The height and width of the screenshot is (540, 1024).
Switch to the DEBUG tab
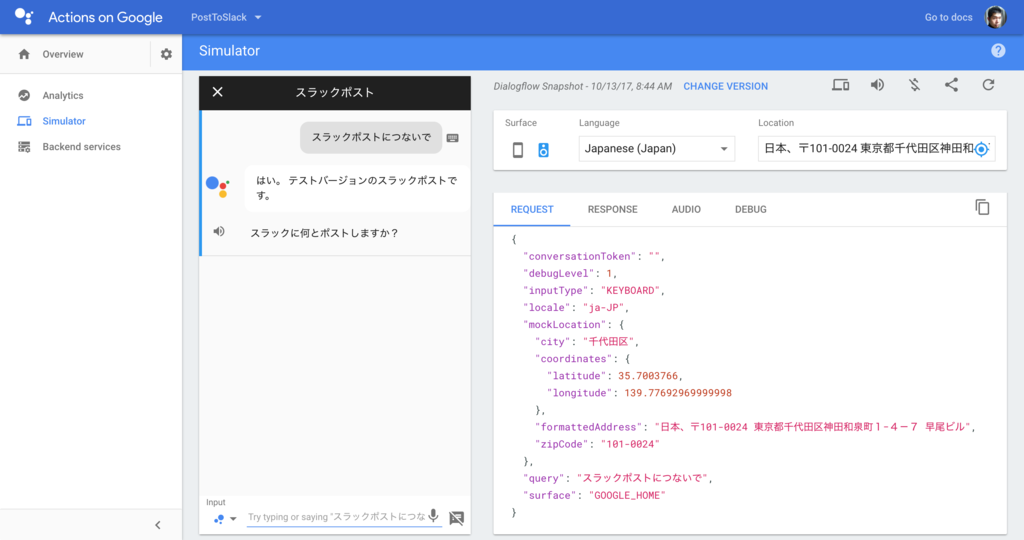[750, 210]
